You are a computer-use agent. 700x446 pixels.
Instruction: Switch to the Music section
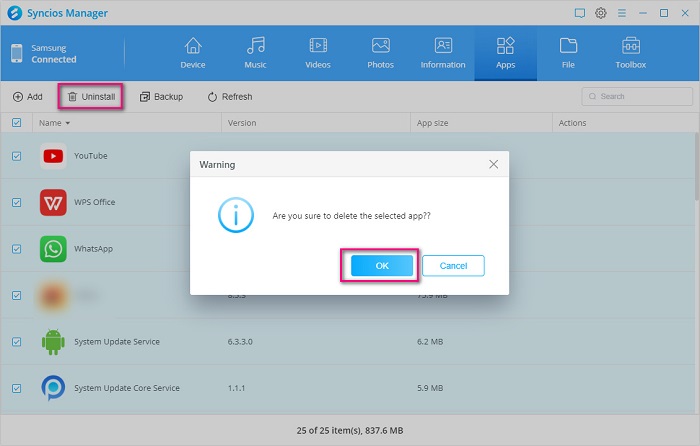(256, 52)
